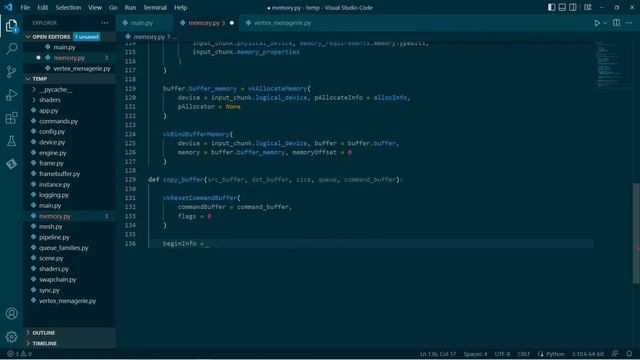Open the Selection menu

click(x=68, y=7)
